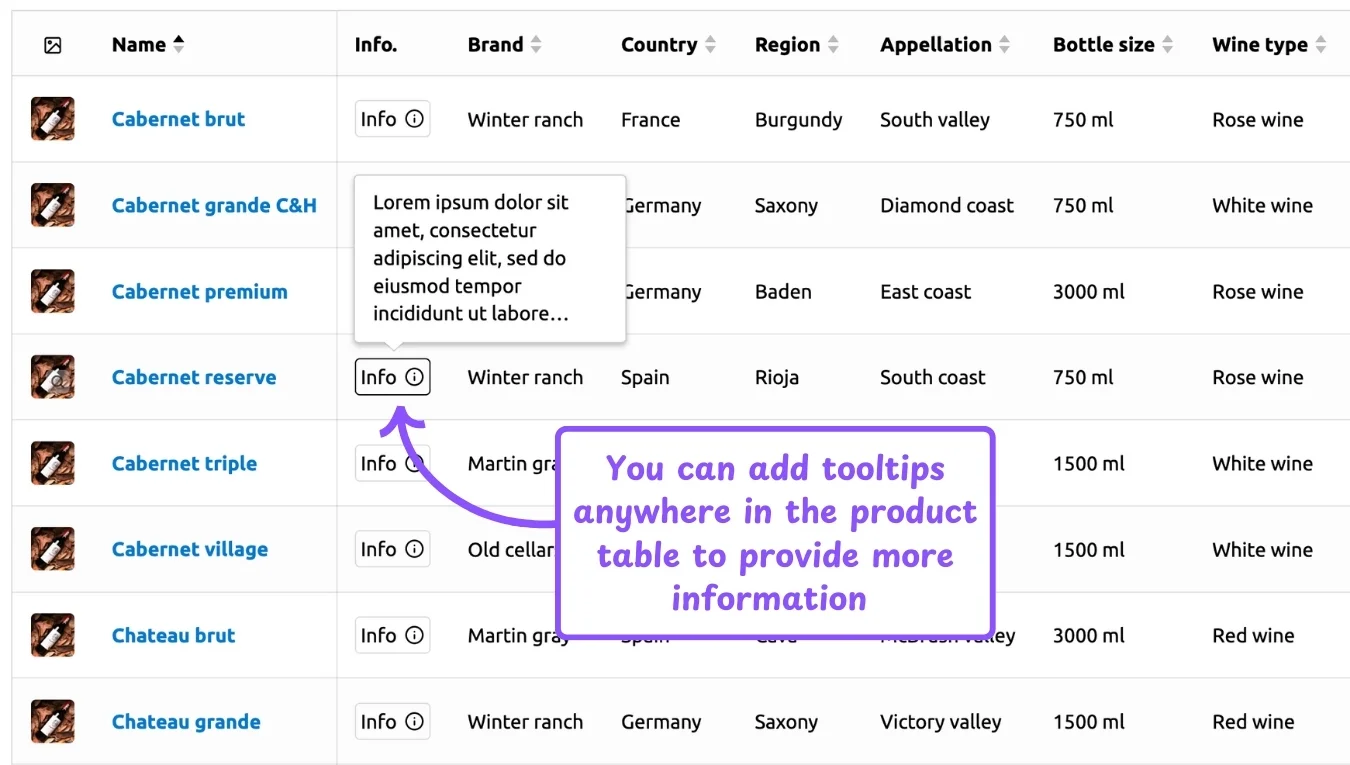Viewport: 1350px width, 765px height.
Task: Click Old cellar brand cell
Action: coord(511,550)
